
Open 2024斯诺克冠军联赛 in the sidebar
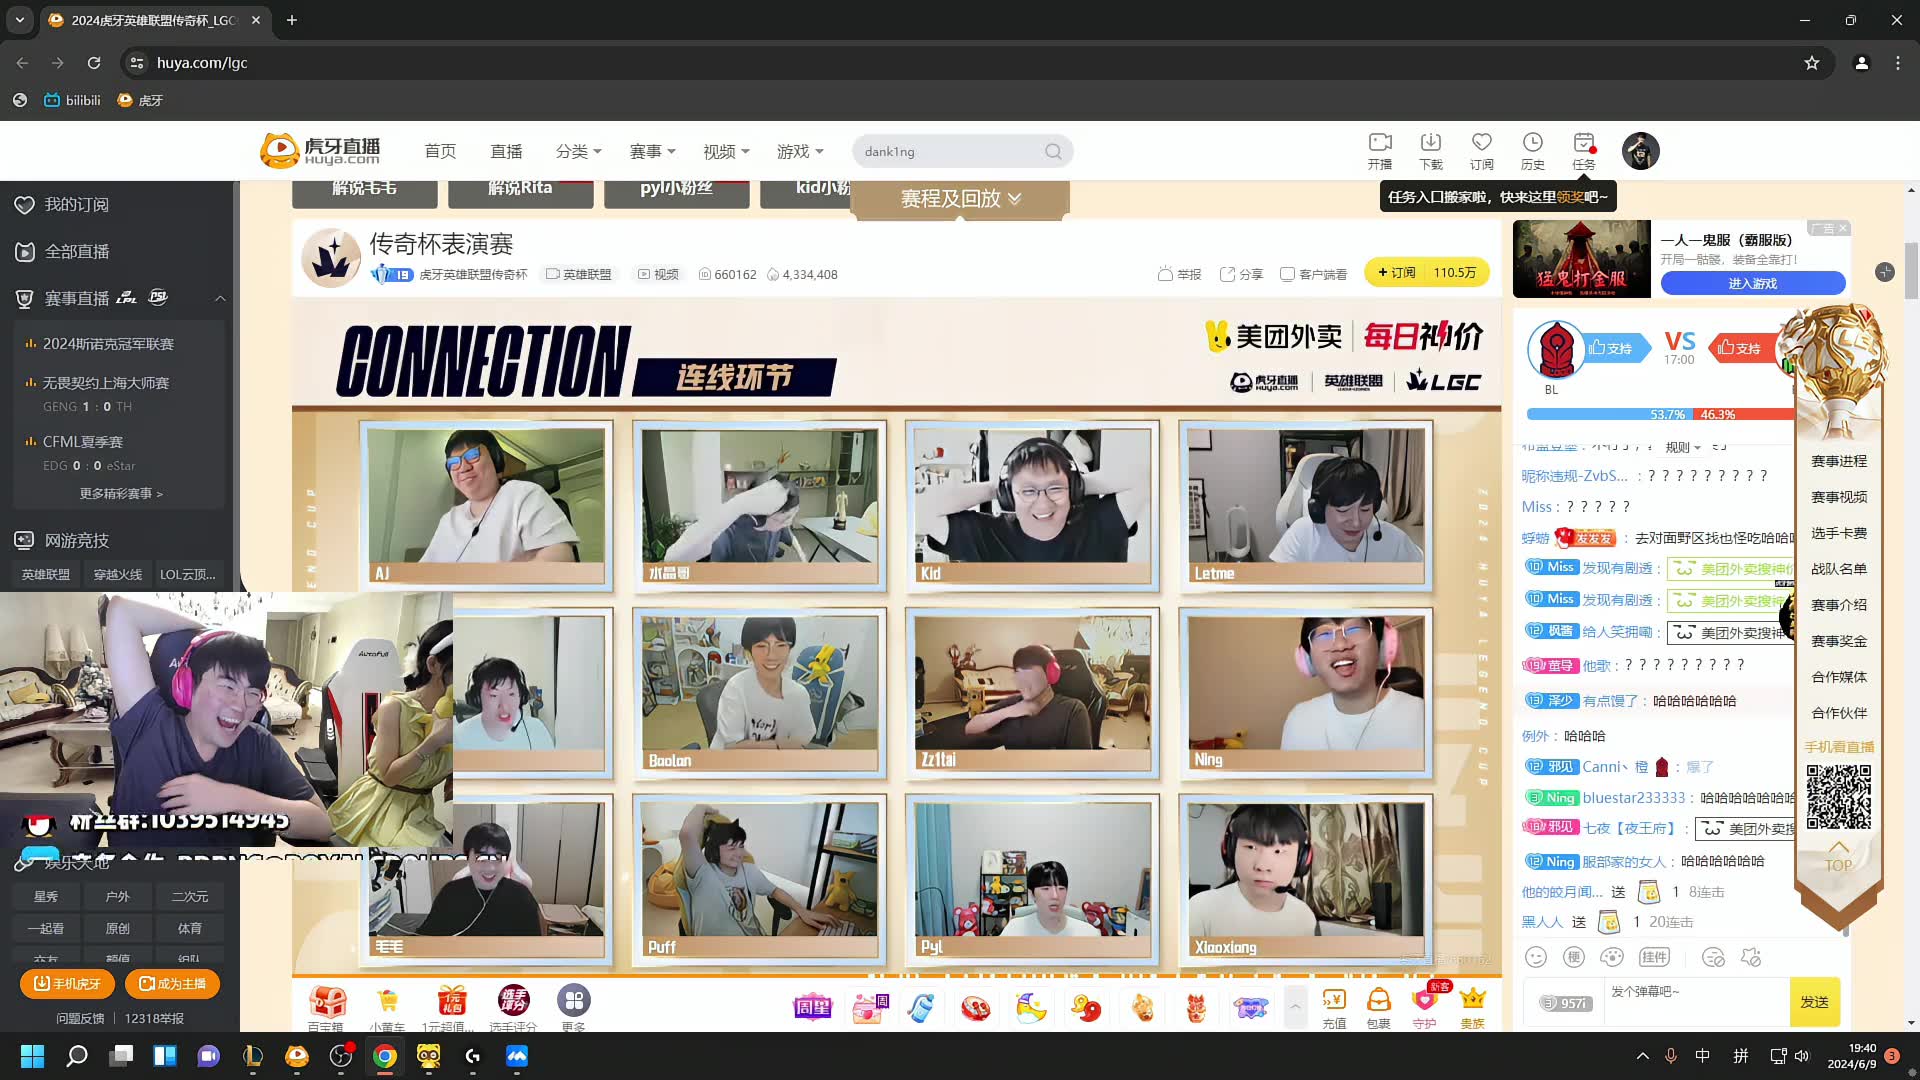[x=108, y=343]
